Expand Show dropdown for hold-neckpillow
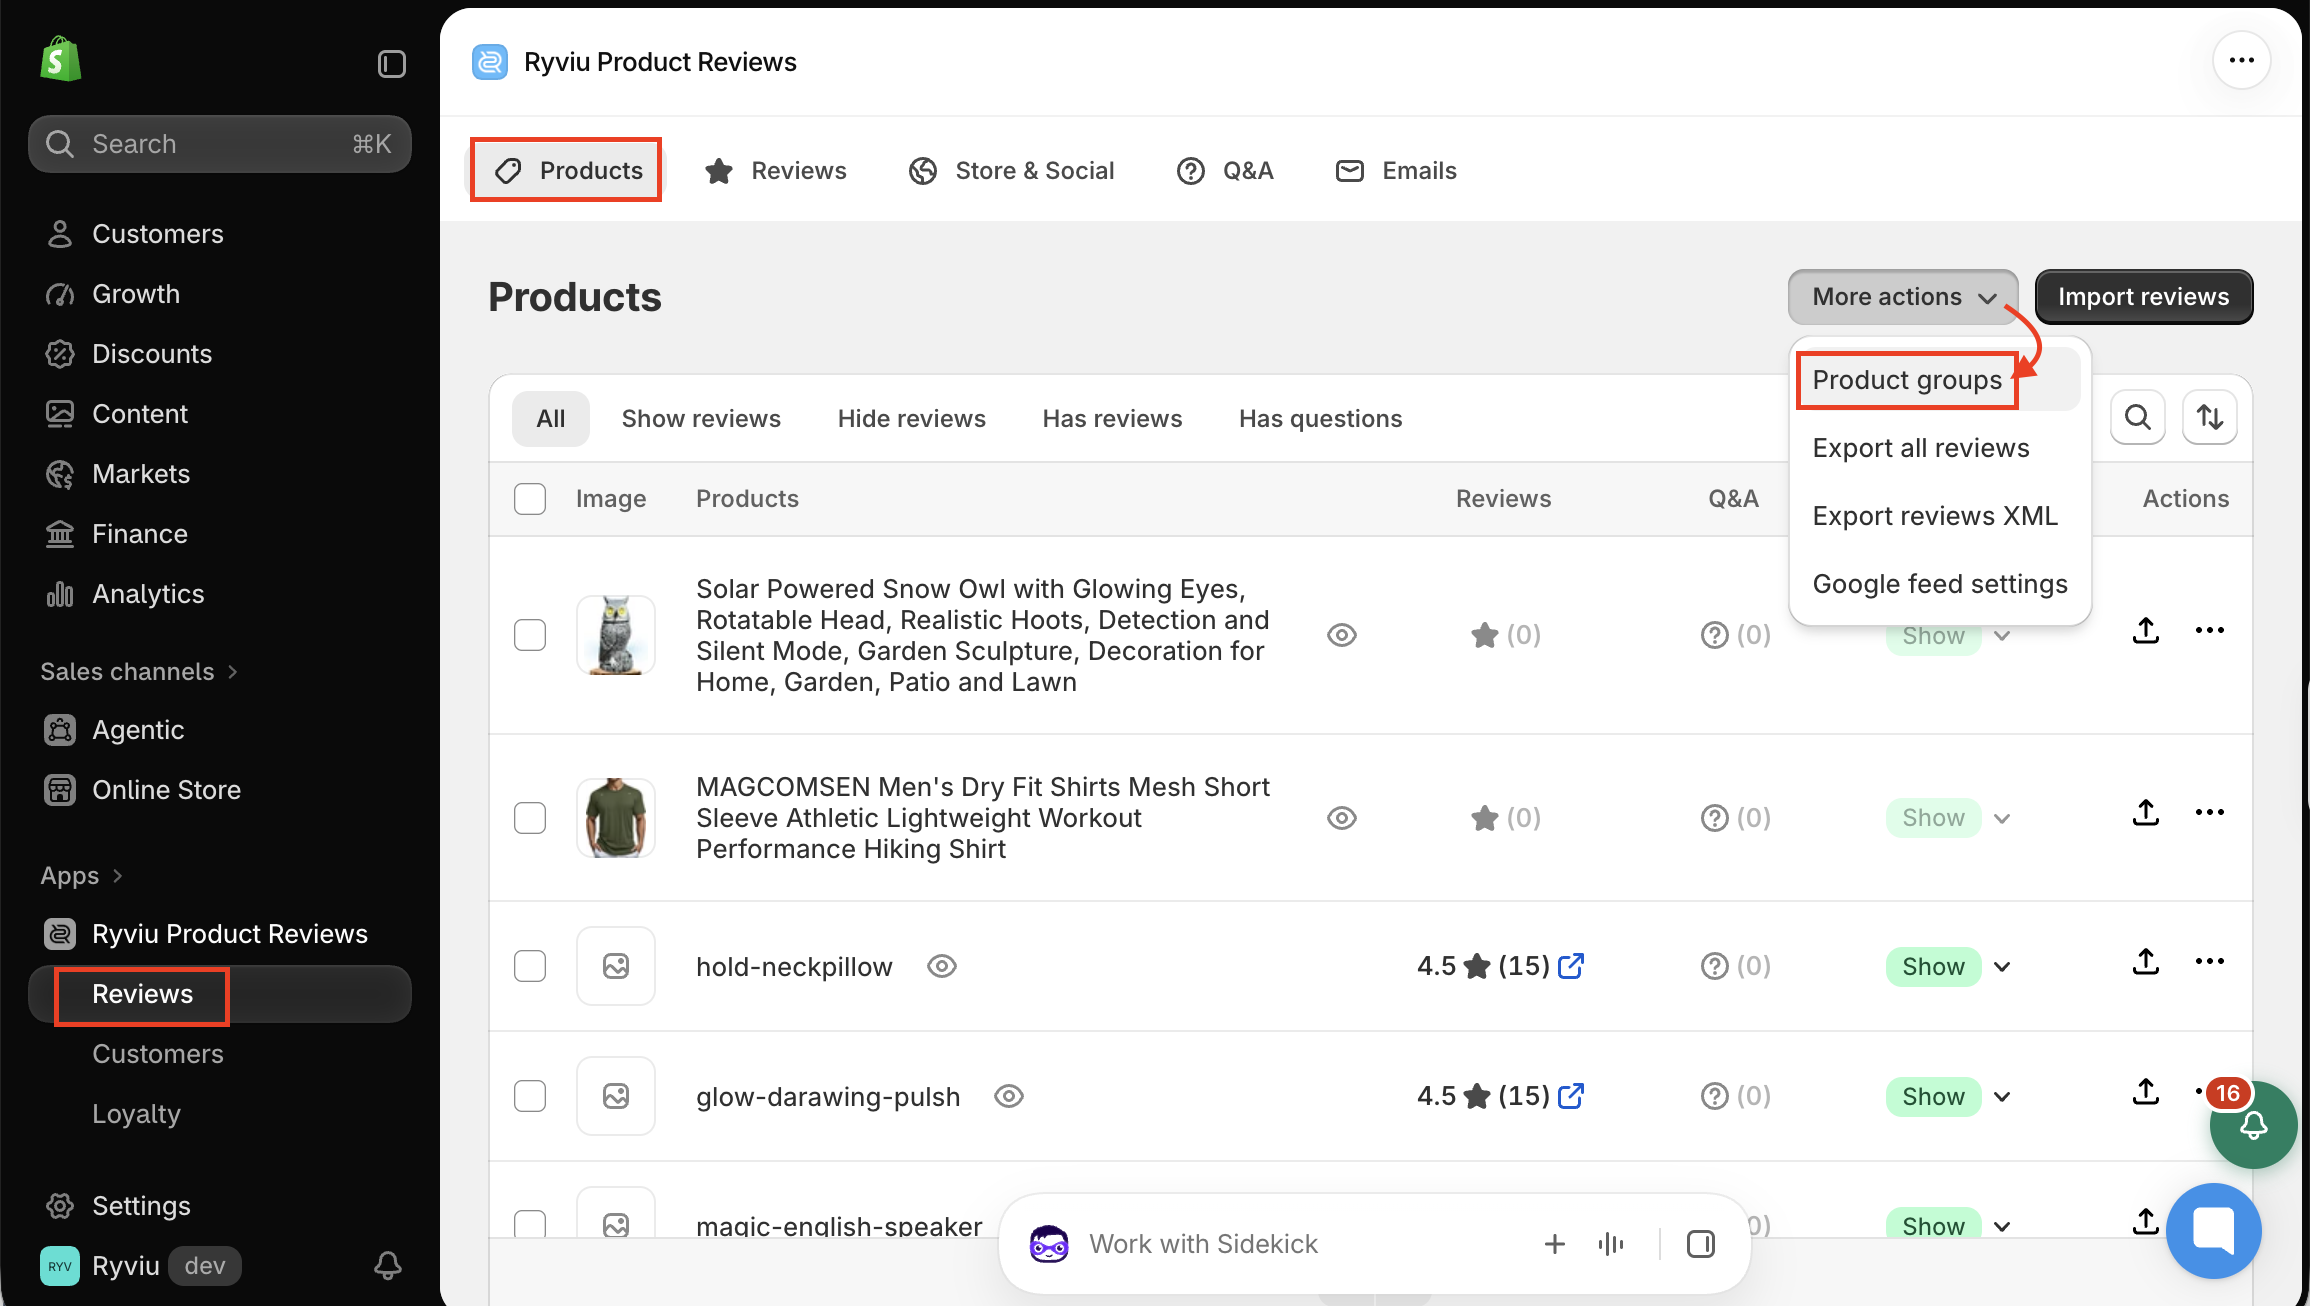Viewport: 2310px width, 1306px height. (x=2002, y=967)
